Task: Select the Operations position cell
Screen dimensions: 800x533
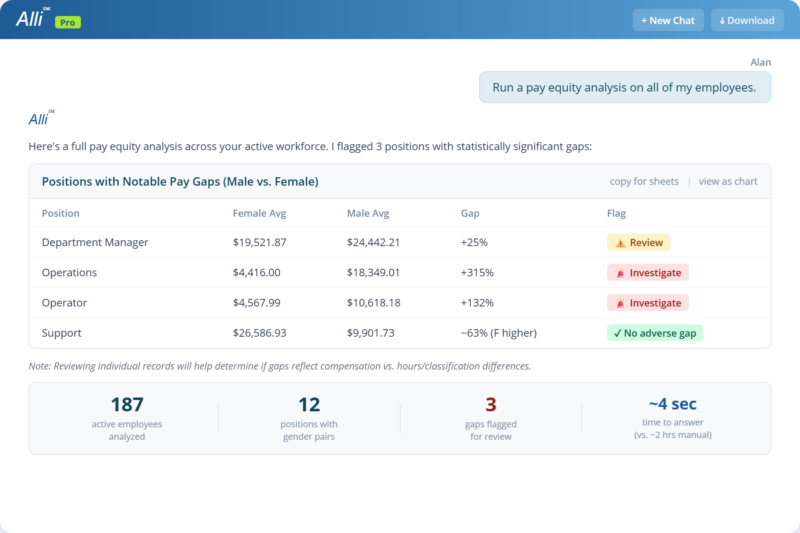Action: click(69, 272)
